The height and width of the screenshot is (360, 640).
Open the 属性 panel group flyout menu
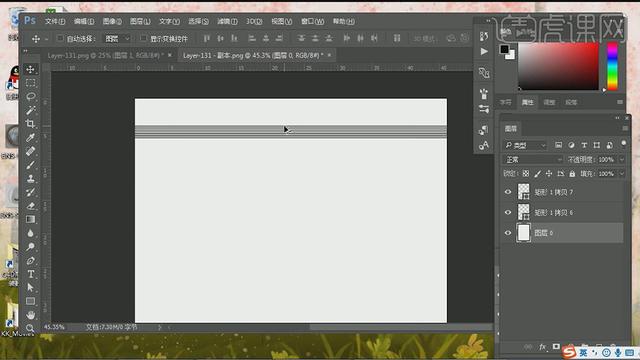point(620,102)
